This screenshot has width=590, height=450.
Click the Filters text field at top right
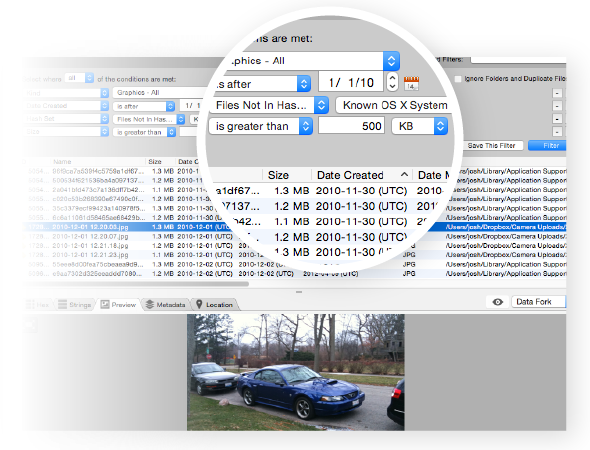coord(519,60)
